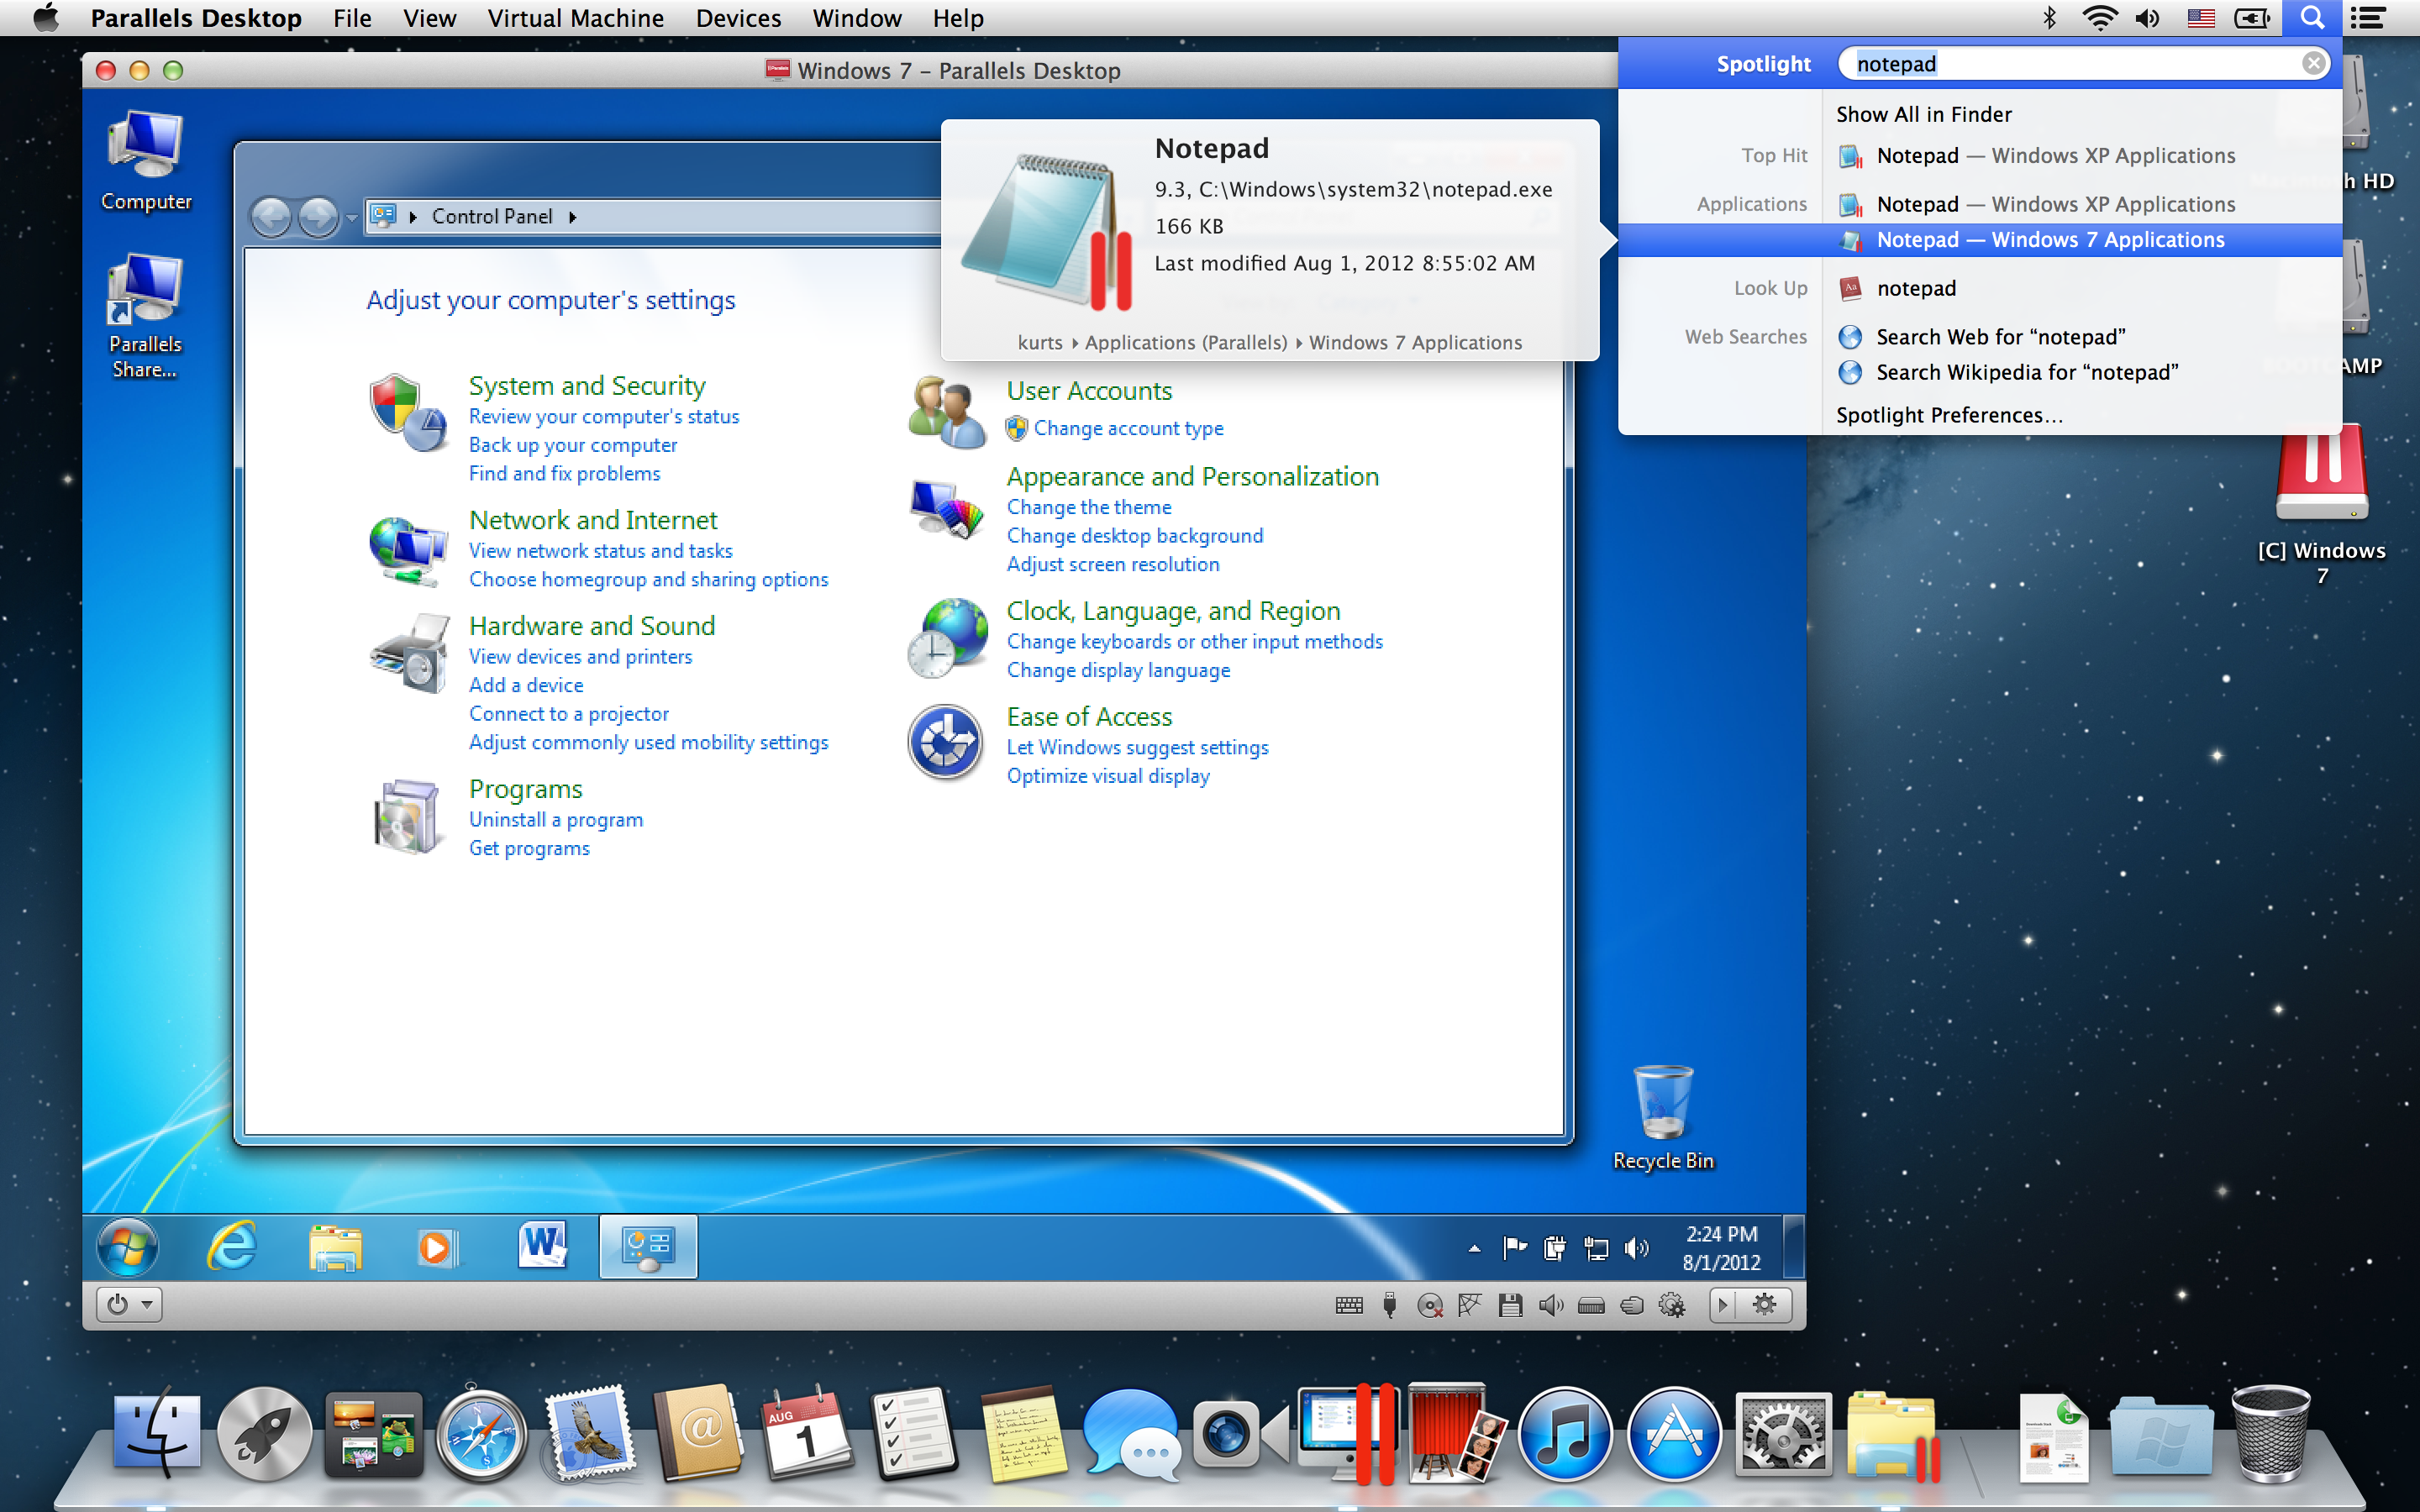Click Network and Internet globe icon
2420x1512 pixels.
[x=408, y=549]
